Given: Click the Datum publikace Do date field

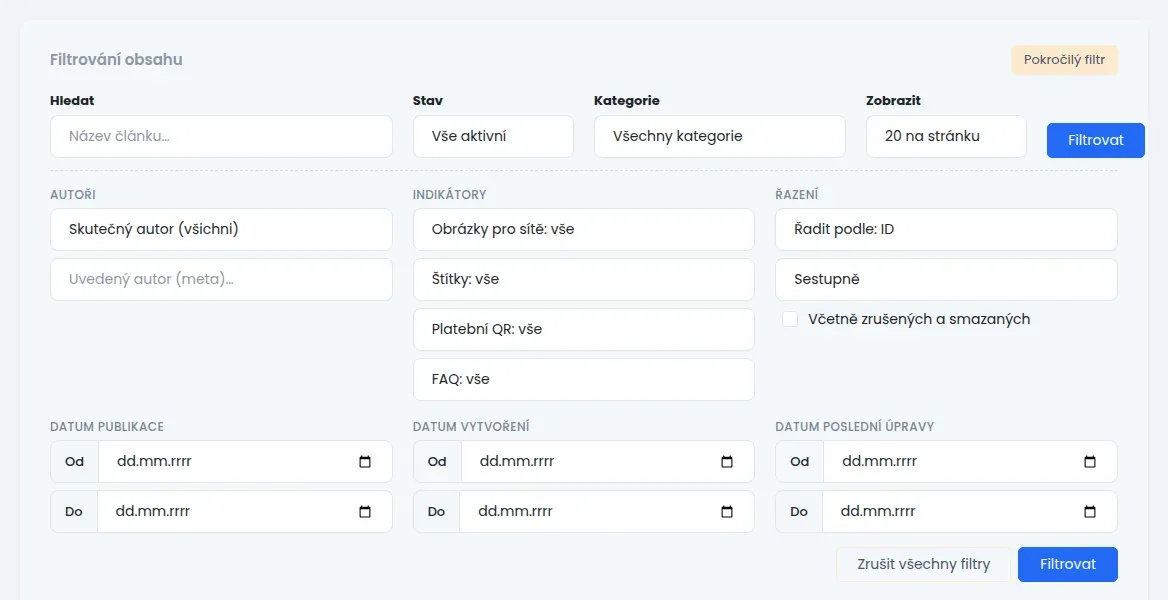Looking at the screenshot, I should pos(244,511).
